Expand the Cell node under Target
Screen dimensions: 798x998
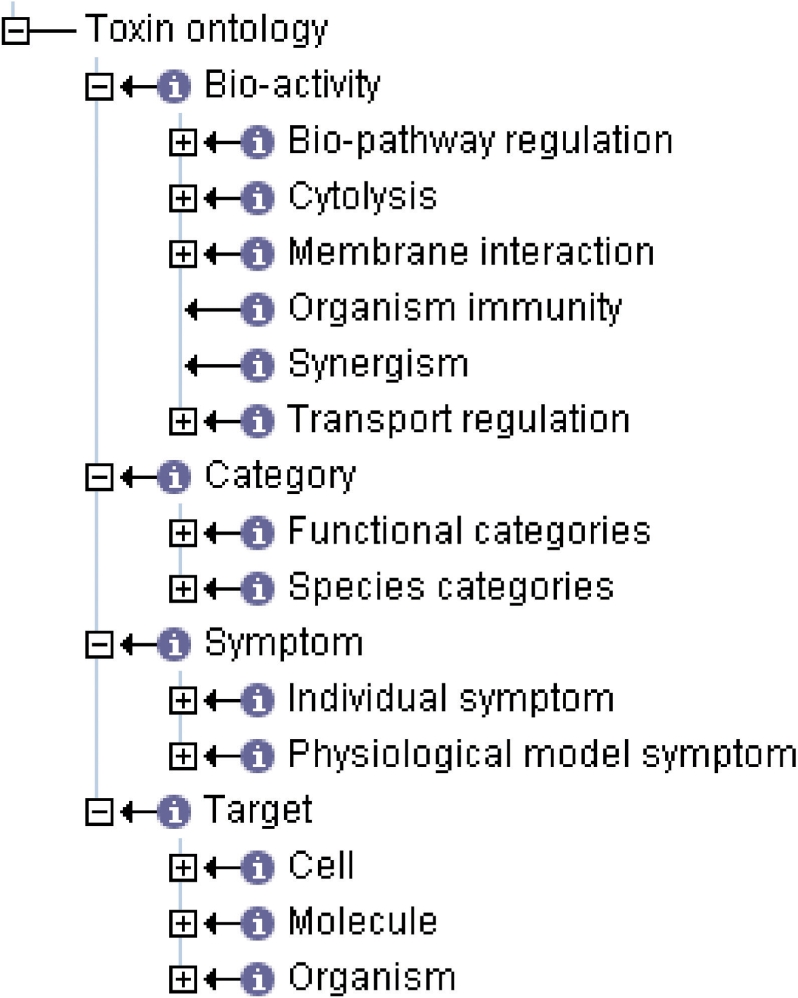(x=183, y=868)
